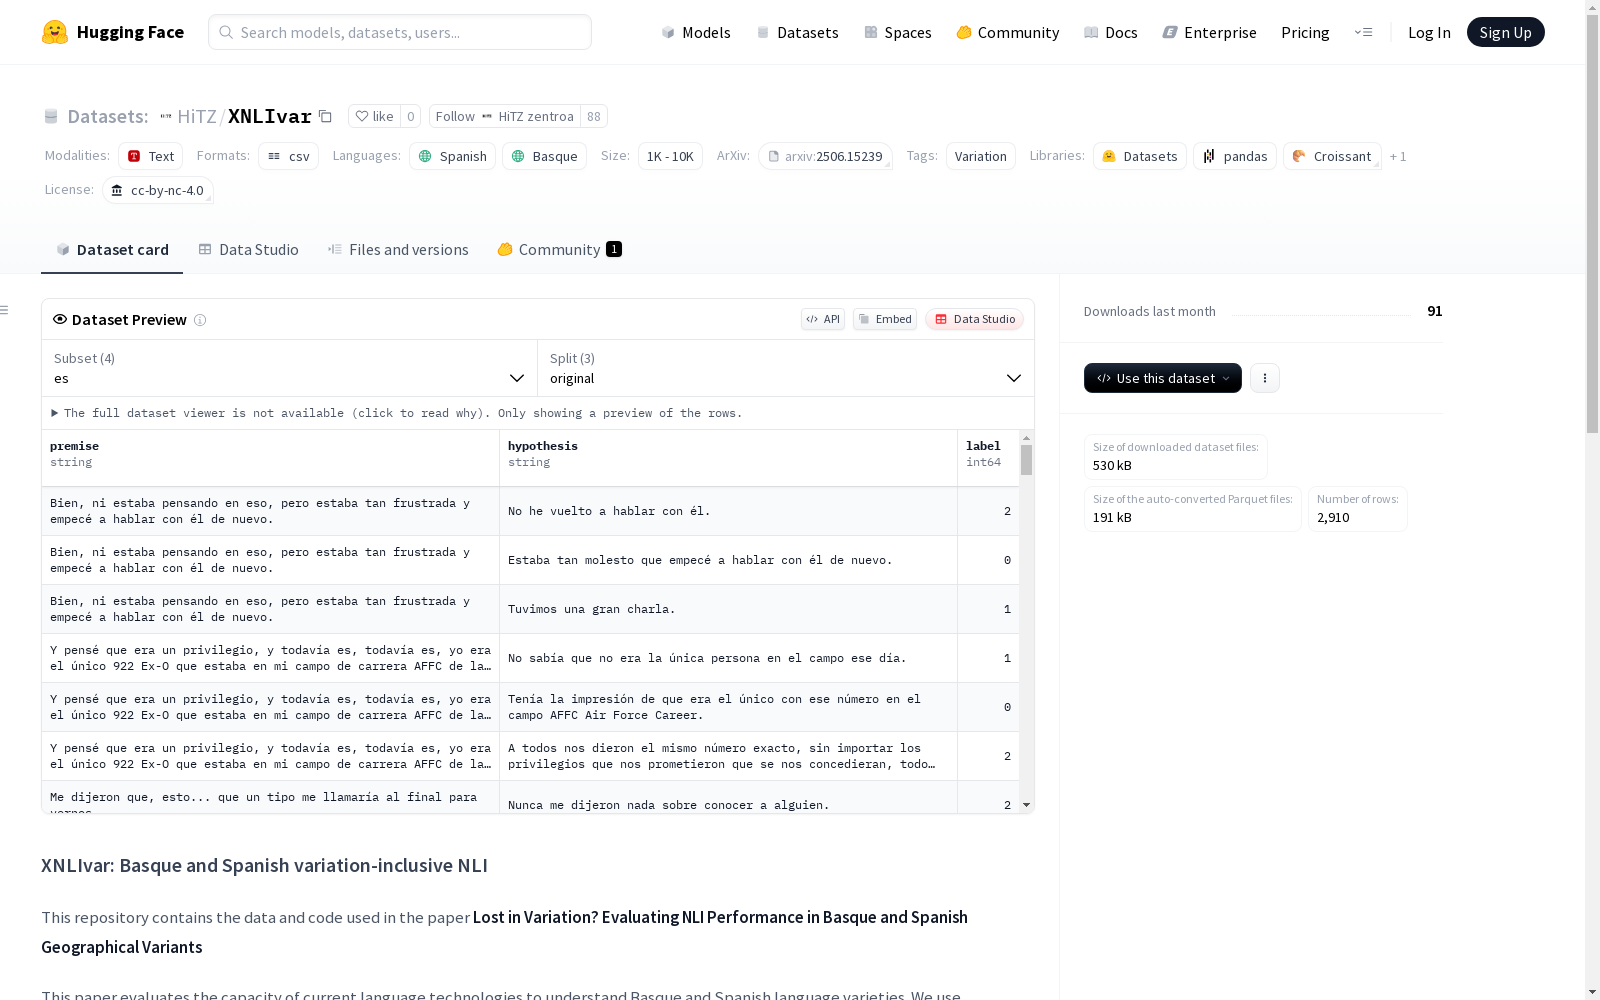Click the page scrollbar down arrow
This screenshot has width=1600, height=1000.
pos(1592,992)
